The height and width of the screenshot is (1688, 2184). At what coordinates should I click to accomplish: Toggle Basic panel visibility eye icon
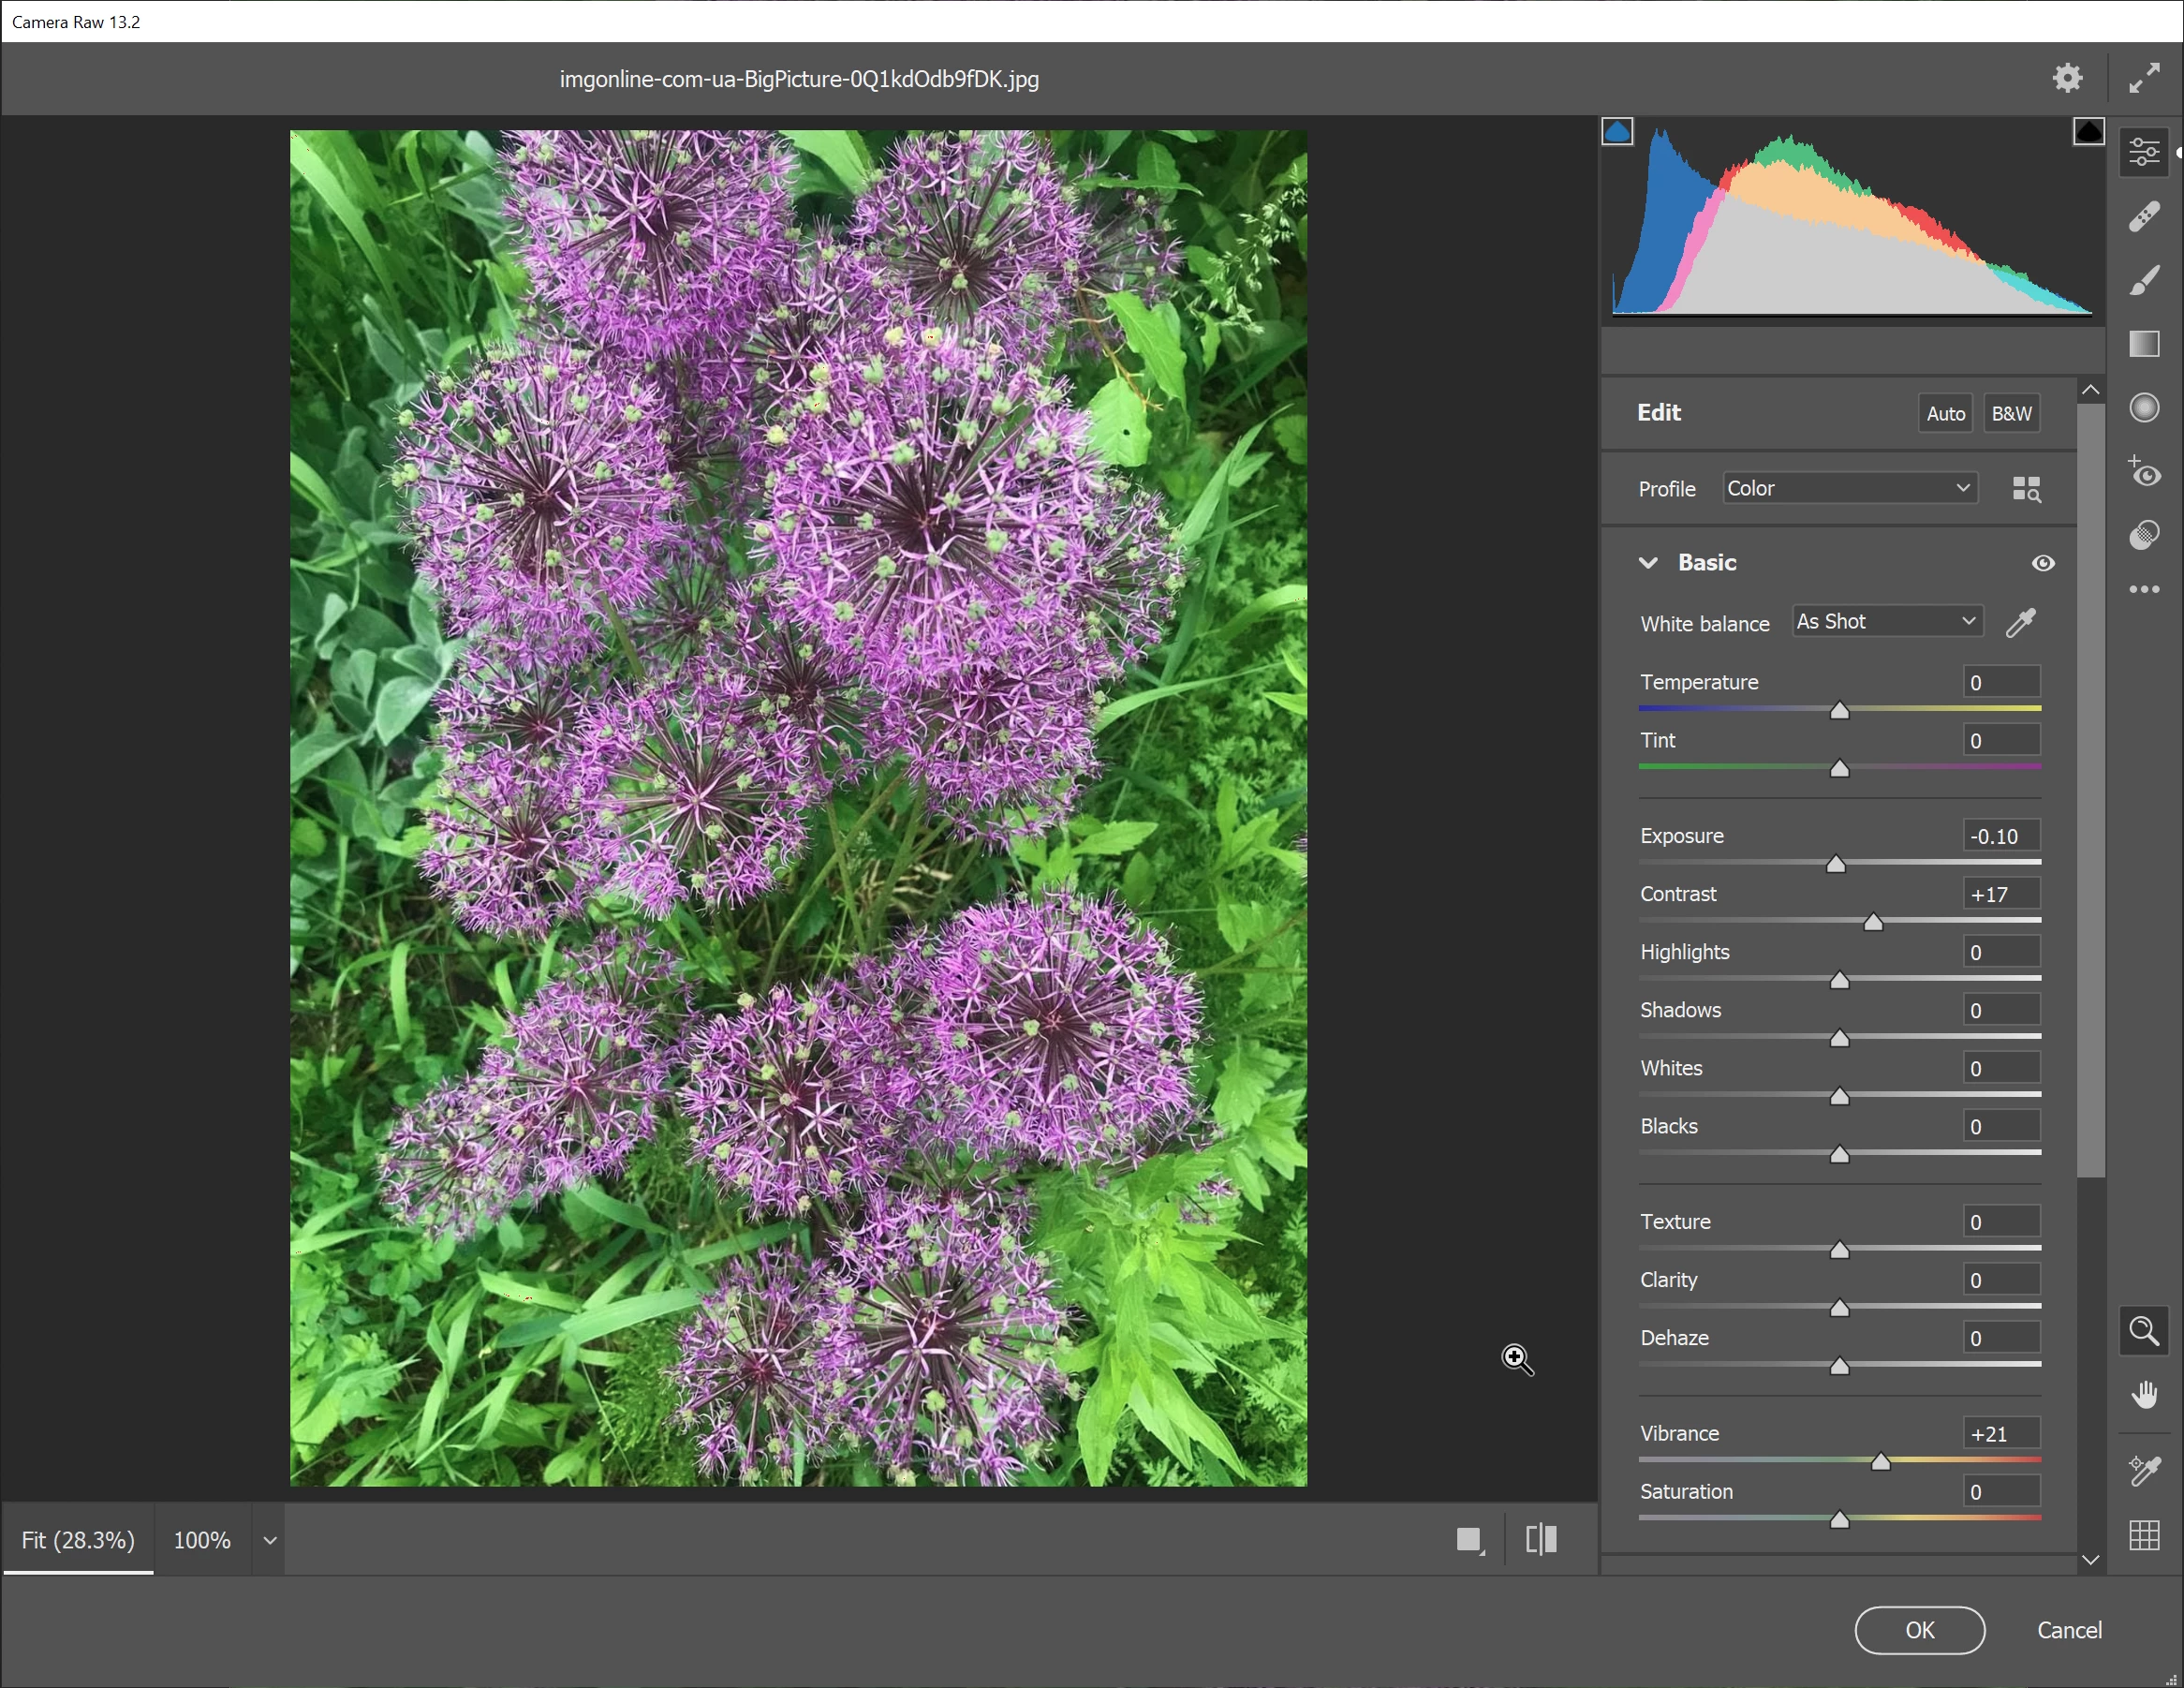(x=2043, y=563)
